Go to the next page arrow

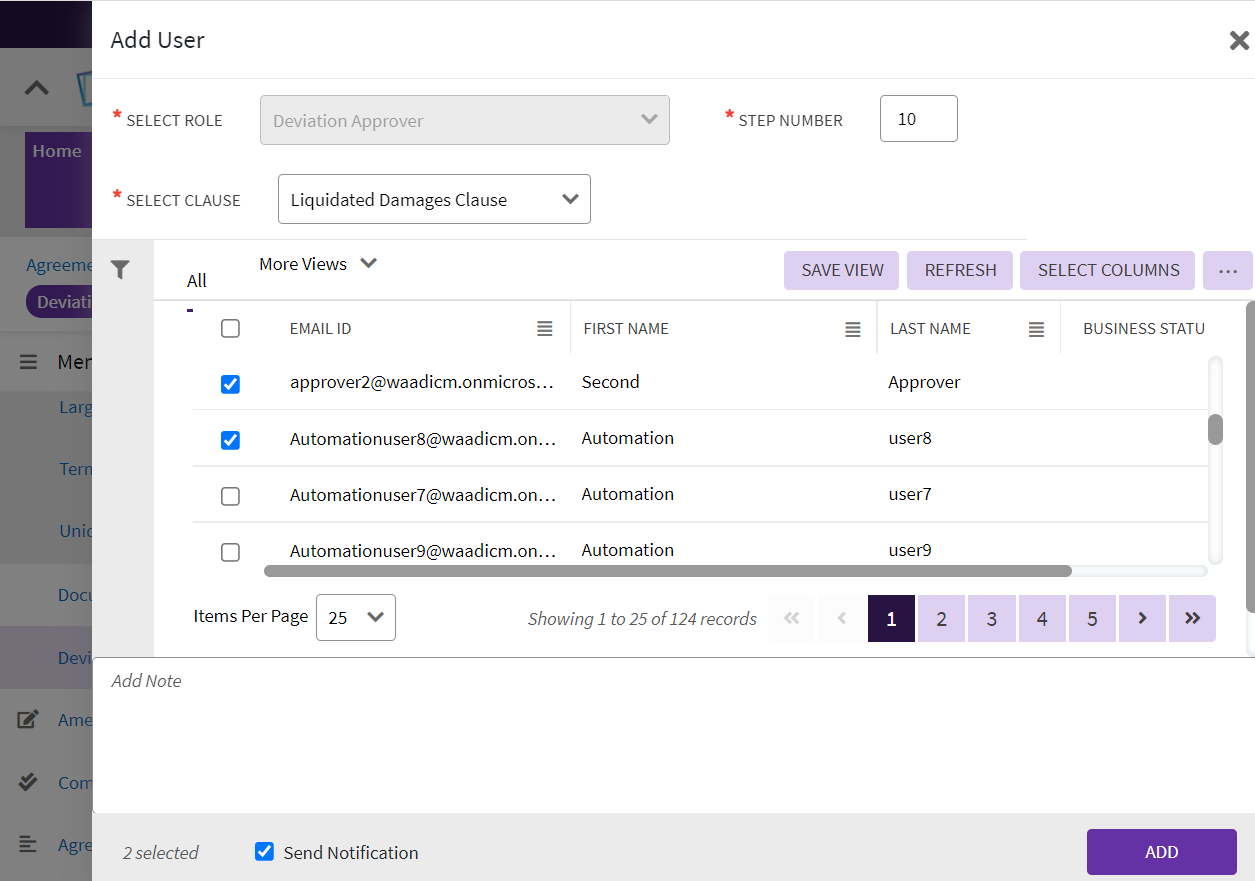coord(1142,619)
